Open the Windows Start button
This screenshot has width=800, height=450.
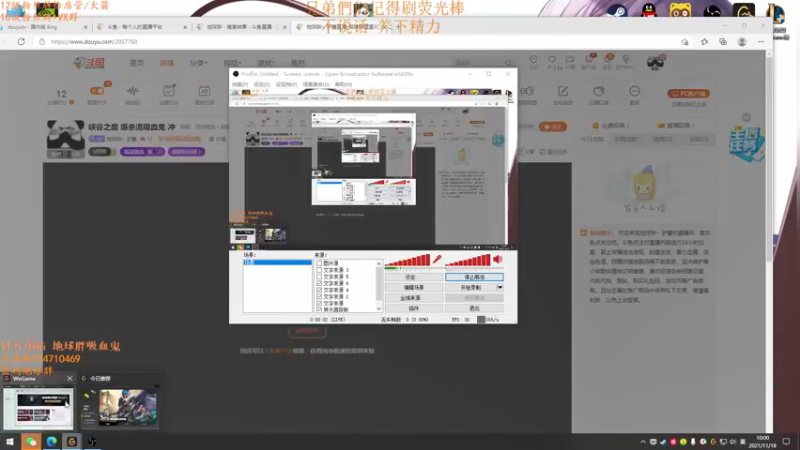[10, 441]
